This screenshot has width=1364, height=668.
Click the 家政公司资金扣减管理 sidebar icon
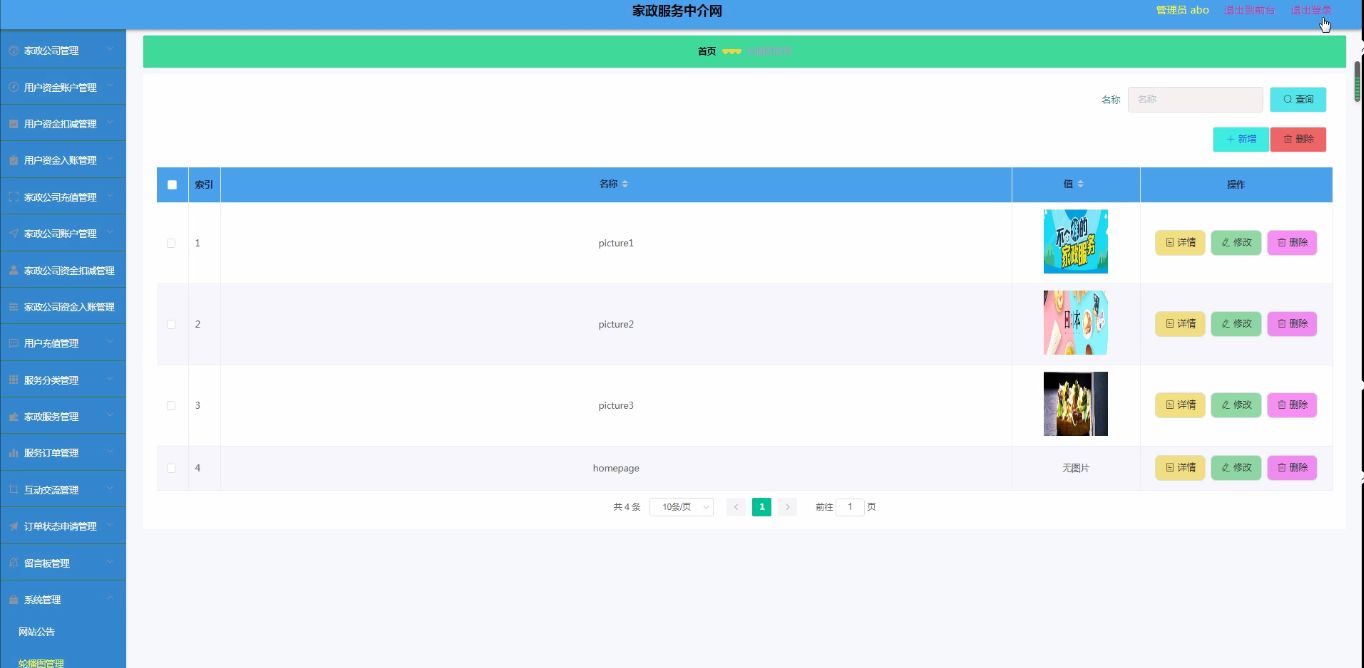(x=13, y=270)
